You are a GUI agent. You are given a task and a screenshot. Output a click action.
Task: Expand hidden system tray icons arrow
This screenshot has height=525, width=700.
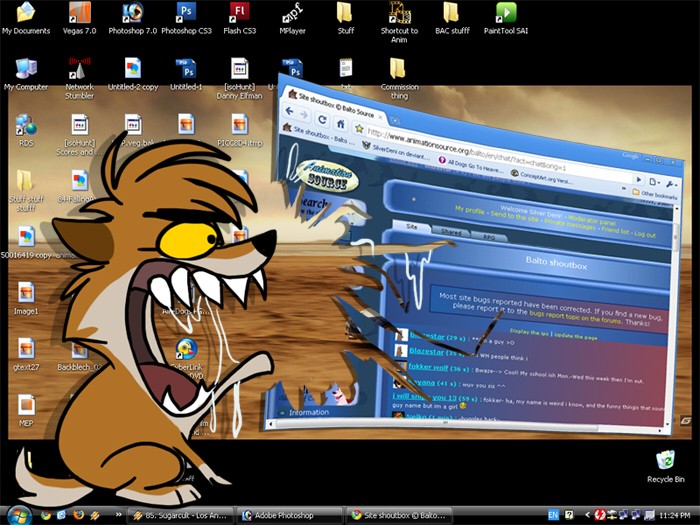(x=588, y=515)
